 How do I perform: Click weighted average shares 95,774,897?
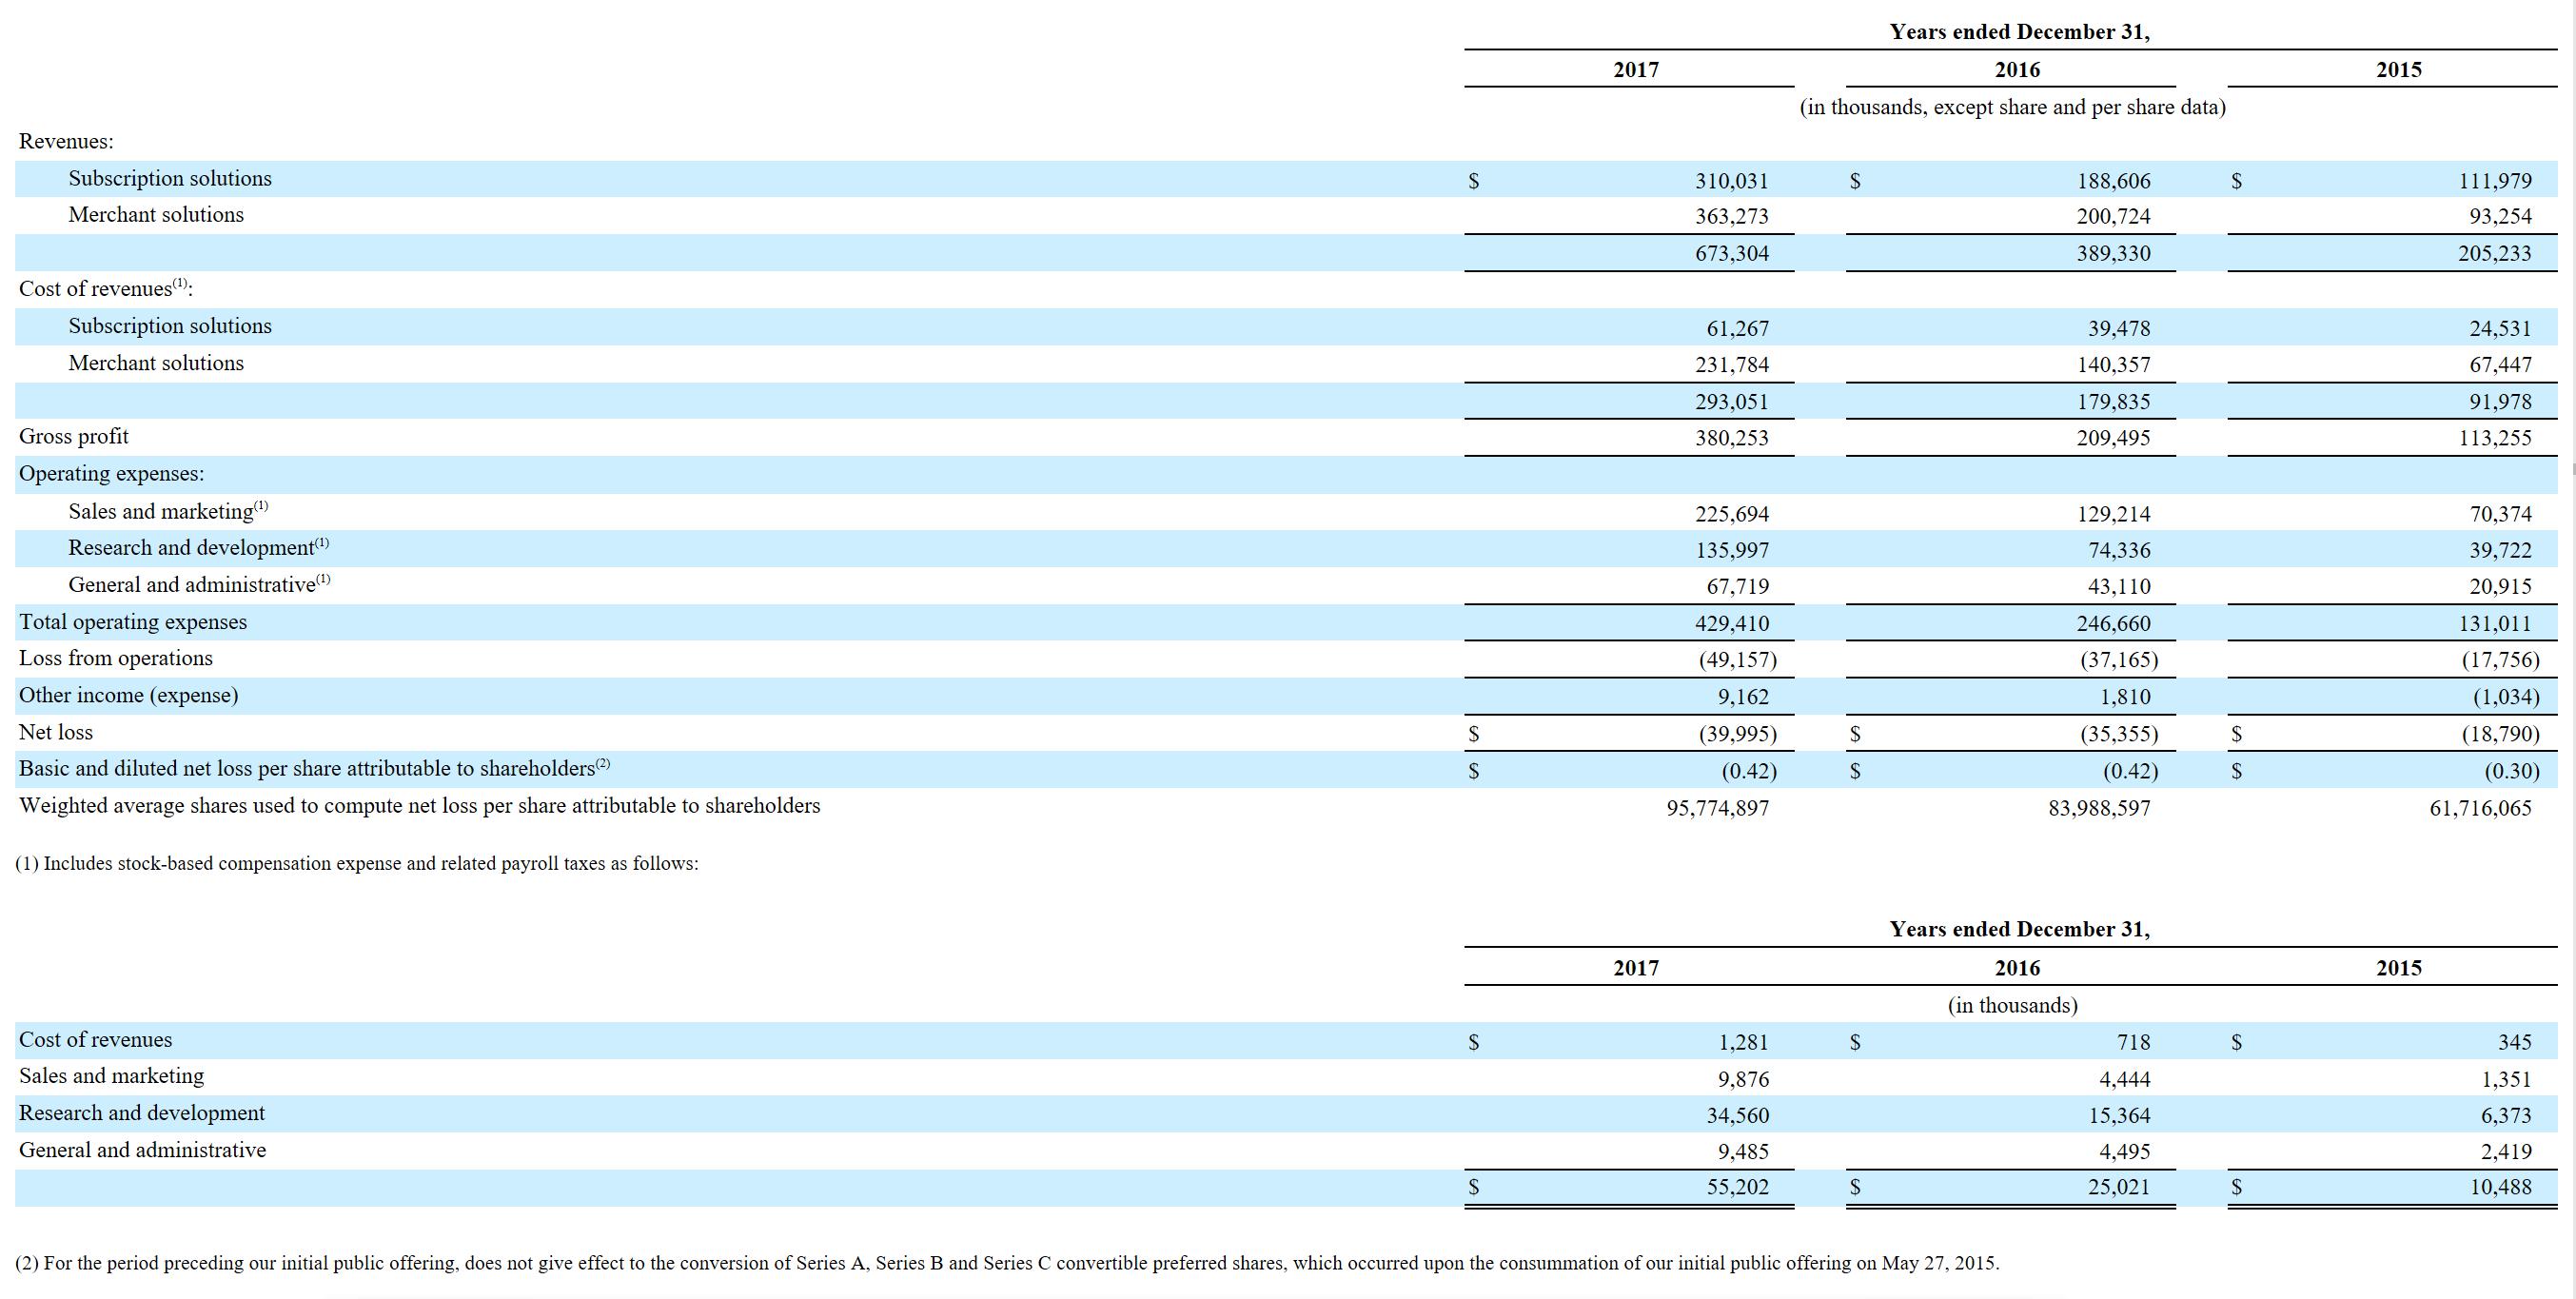coord(1717,808)
